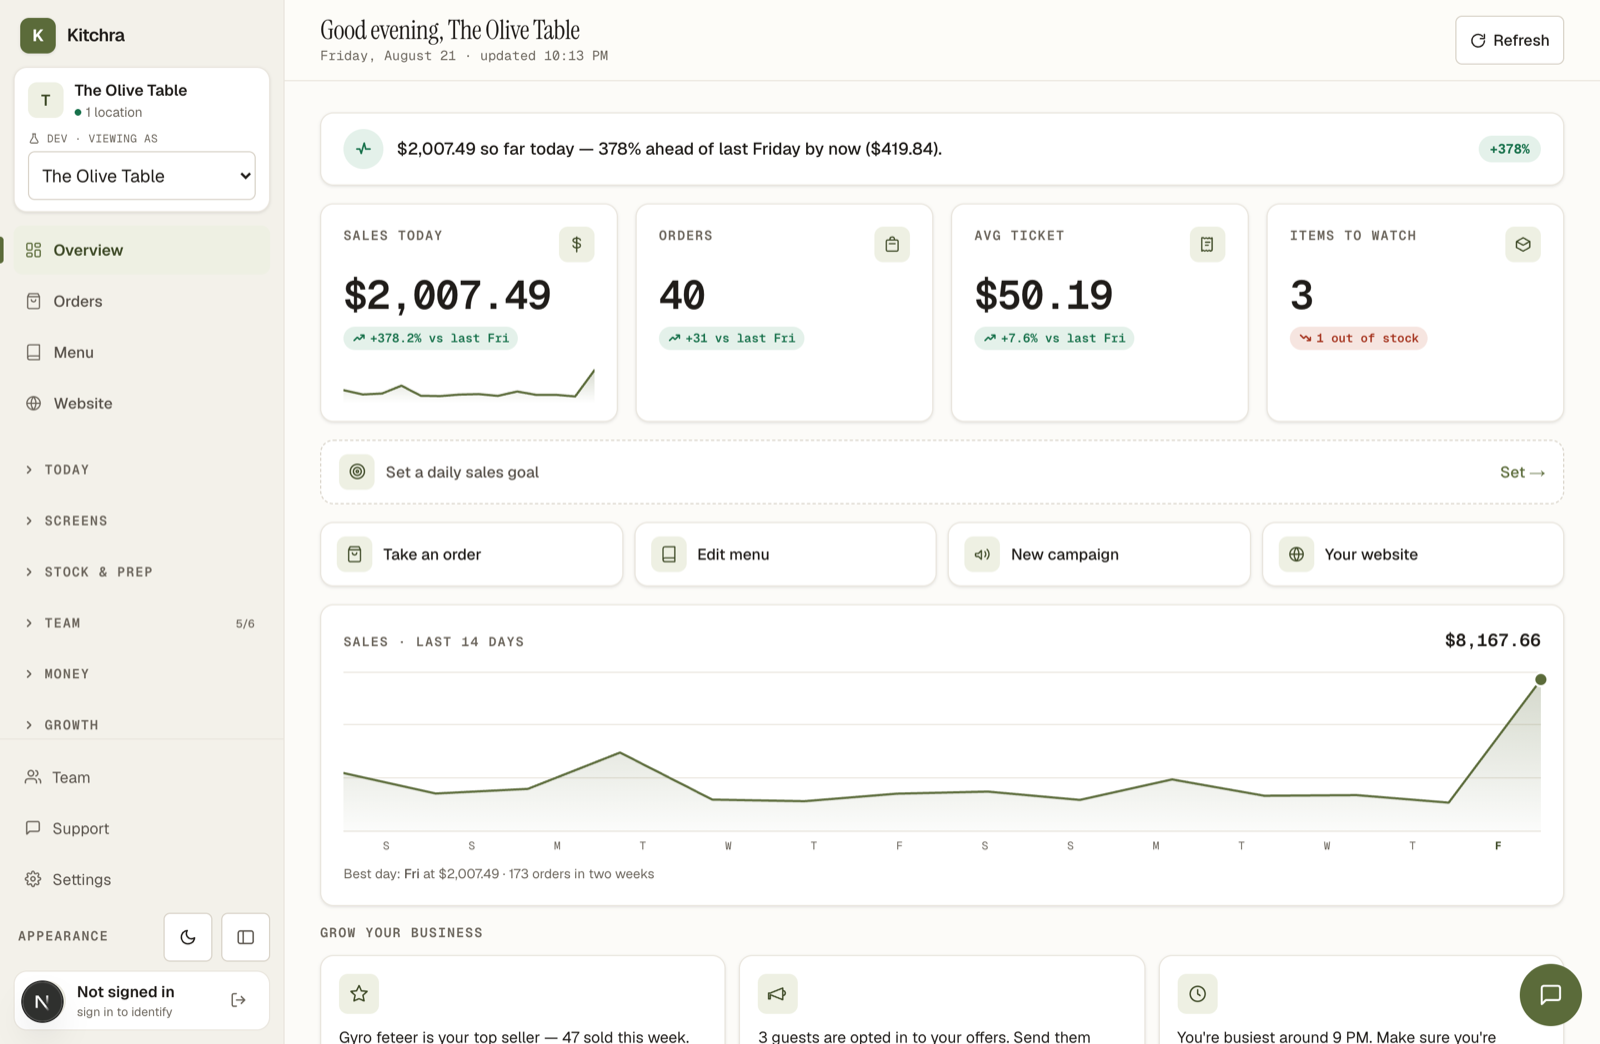Click the '+7.6% vs last Fri' badge
Image resolution: width=1600 pixels, height=1044 pixels.
(x=1054, y=338)
